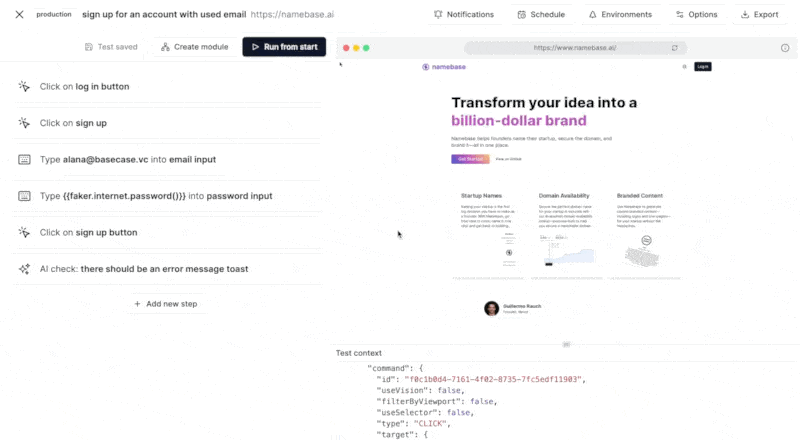Click the bell icon on Notifications
This screenshot has width=800, height=440.
pos(438,14)
